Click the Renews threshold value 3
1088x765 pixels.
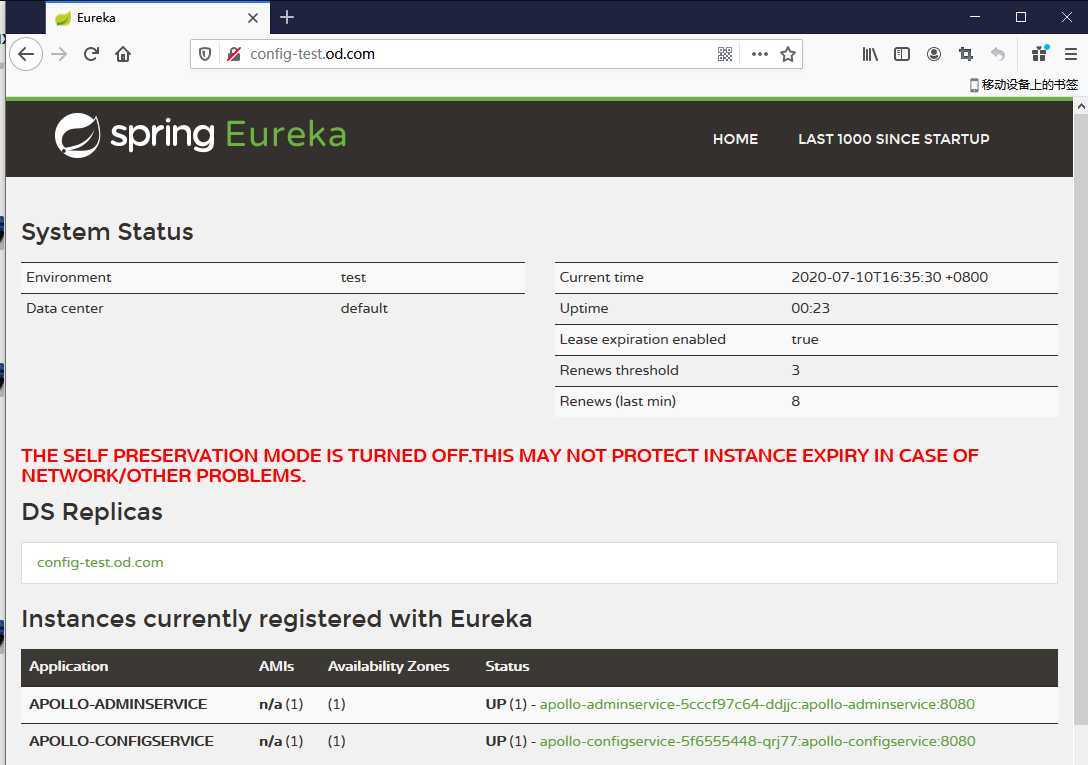[x=796, y=370]
